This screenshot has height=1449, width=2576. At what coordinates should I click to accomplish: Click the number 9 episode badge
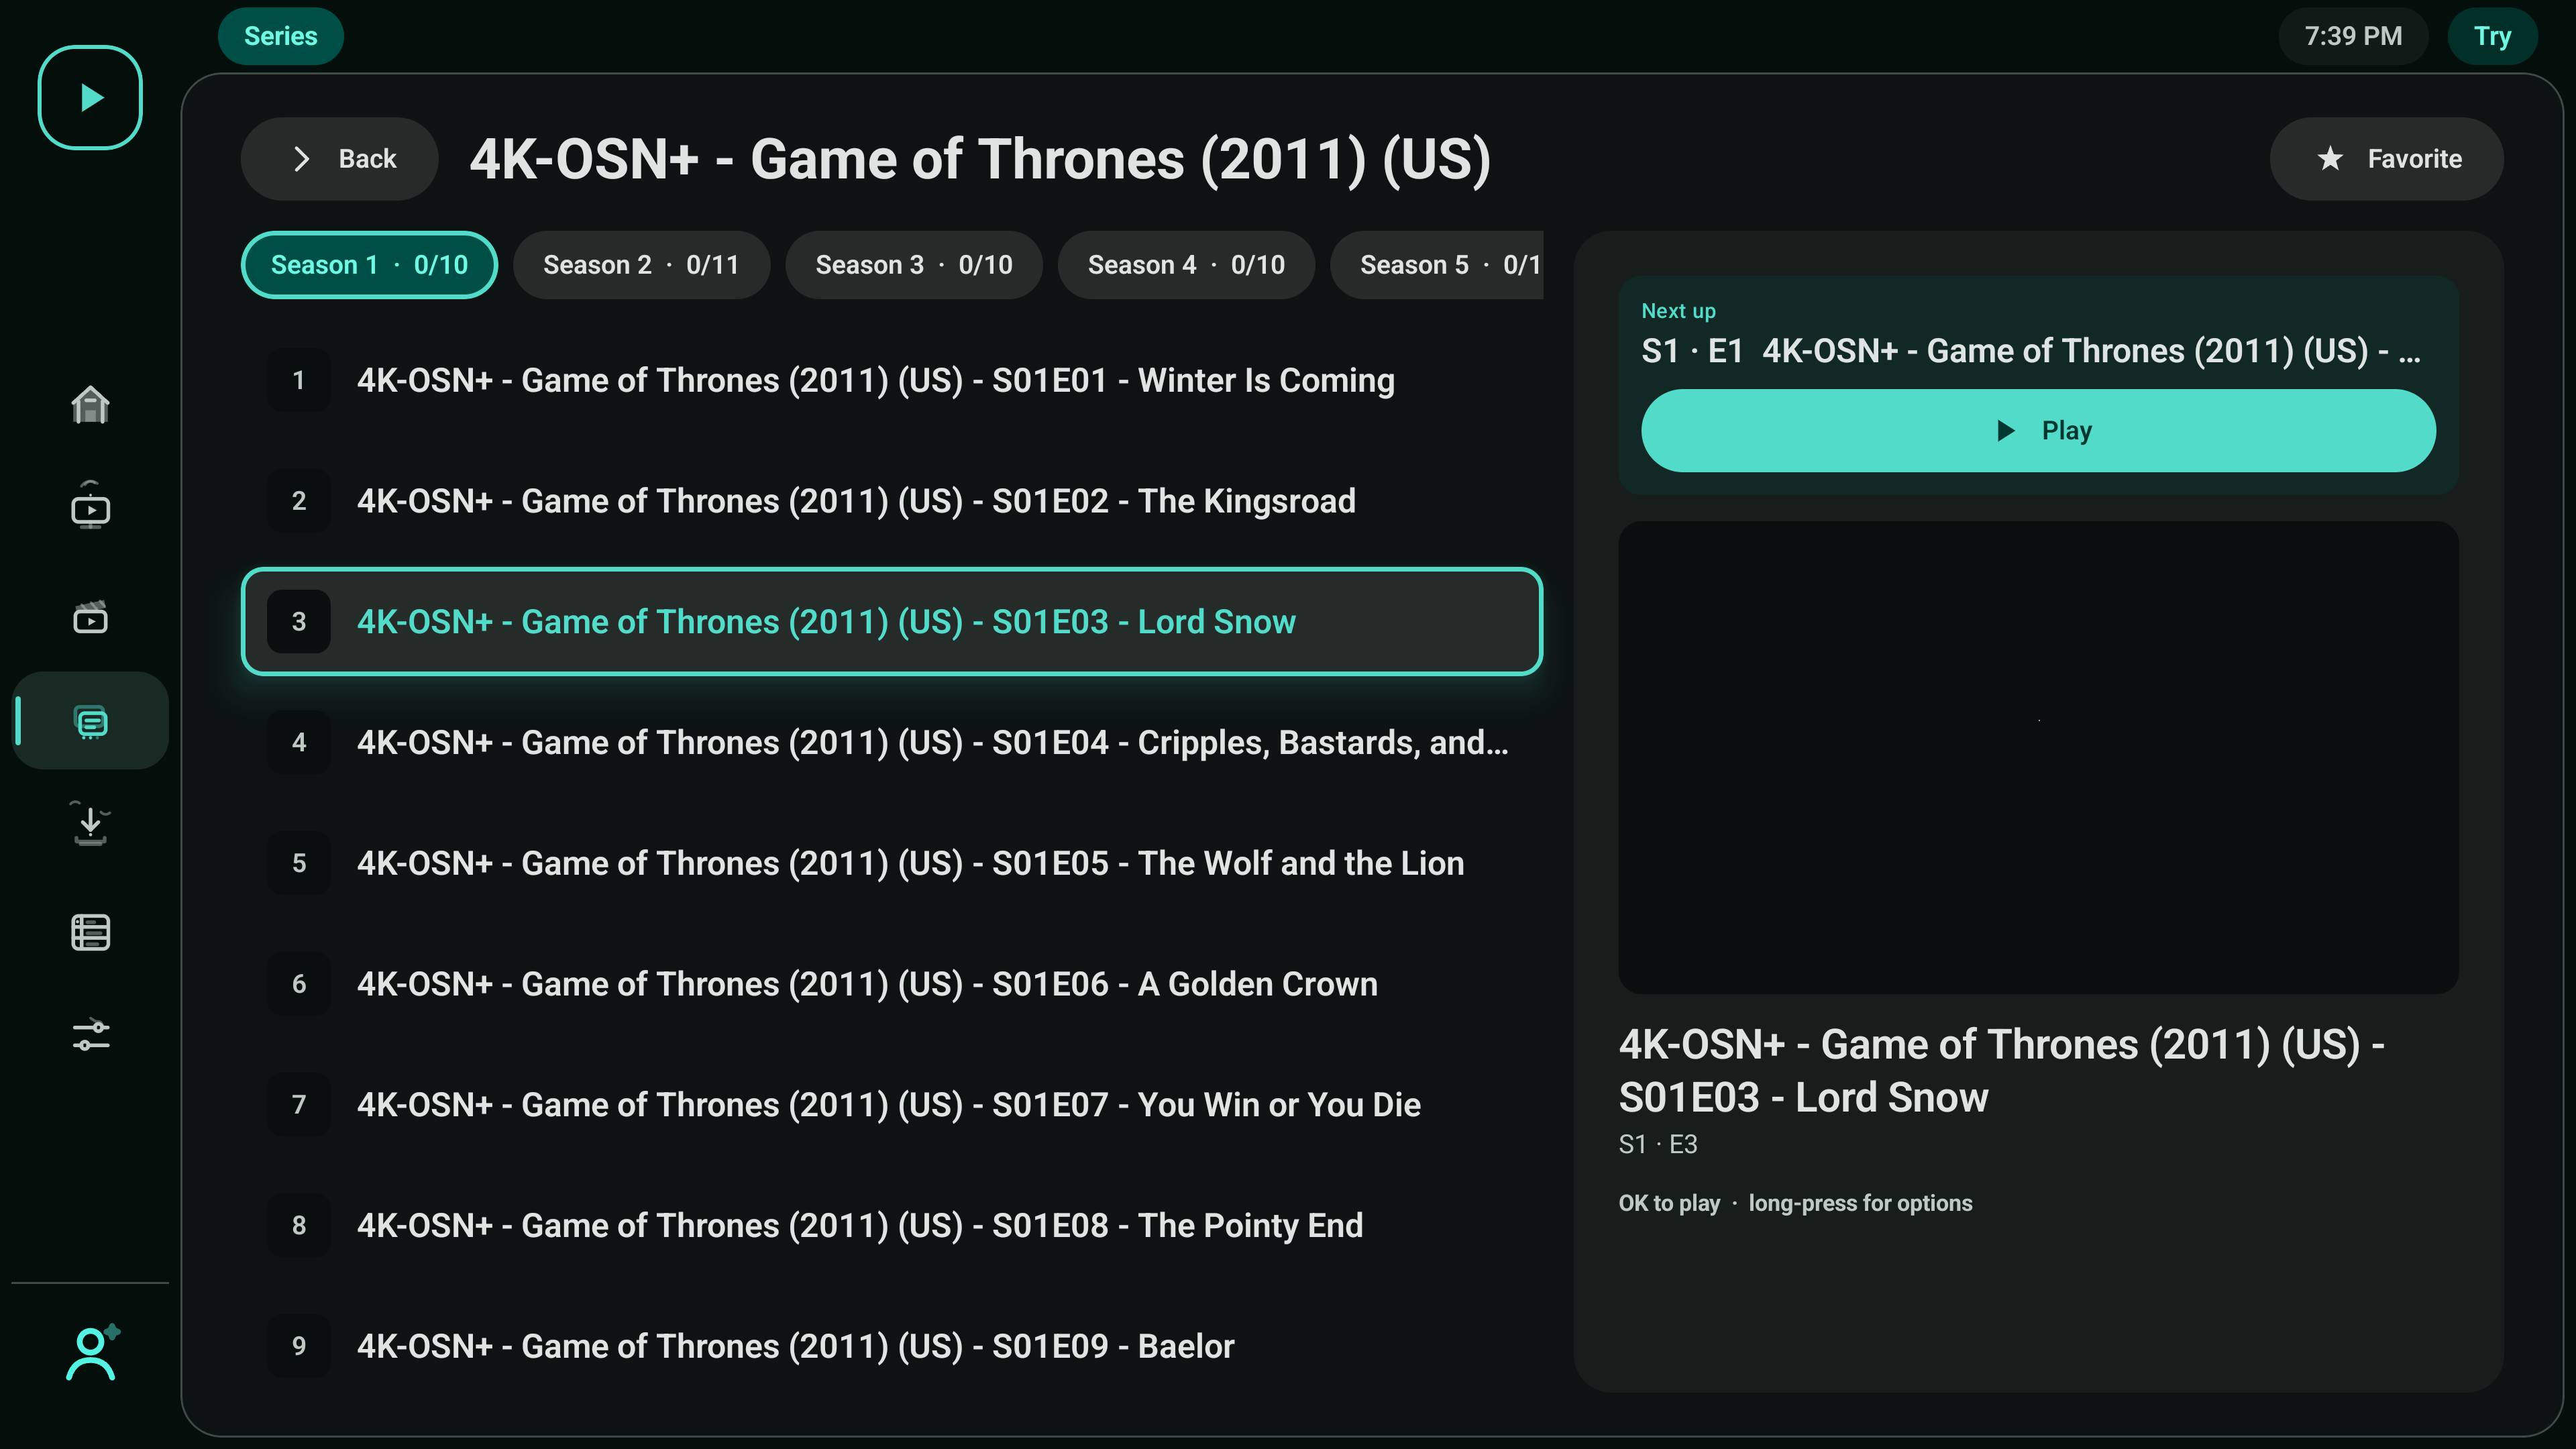click(298, 1346)
